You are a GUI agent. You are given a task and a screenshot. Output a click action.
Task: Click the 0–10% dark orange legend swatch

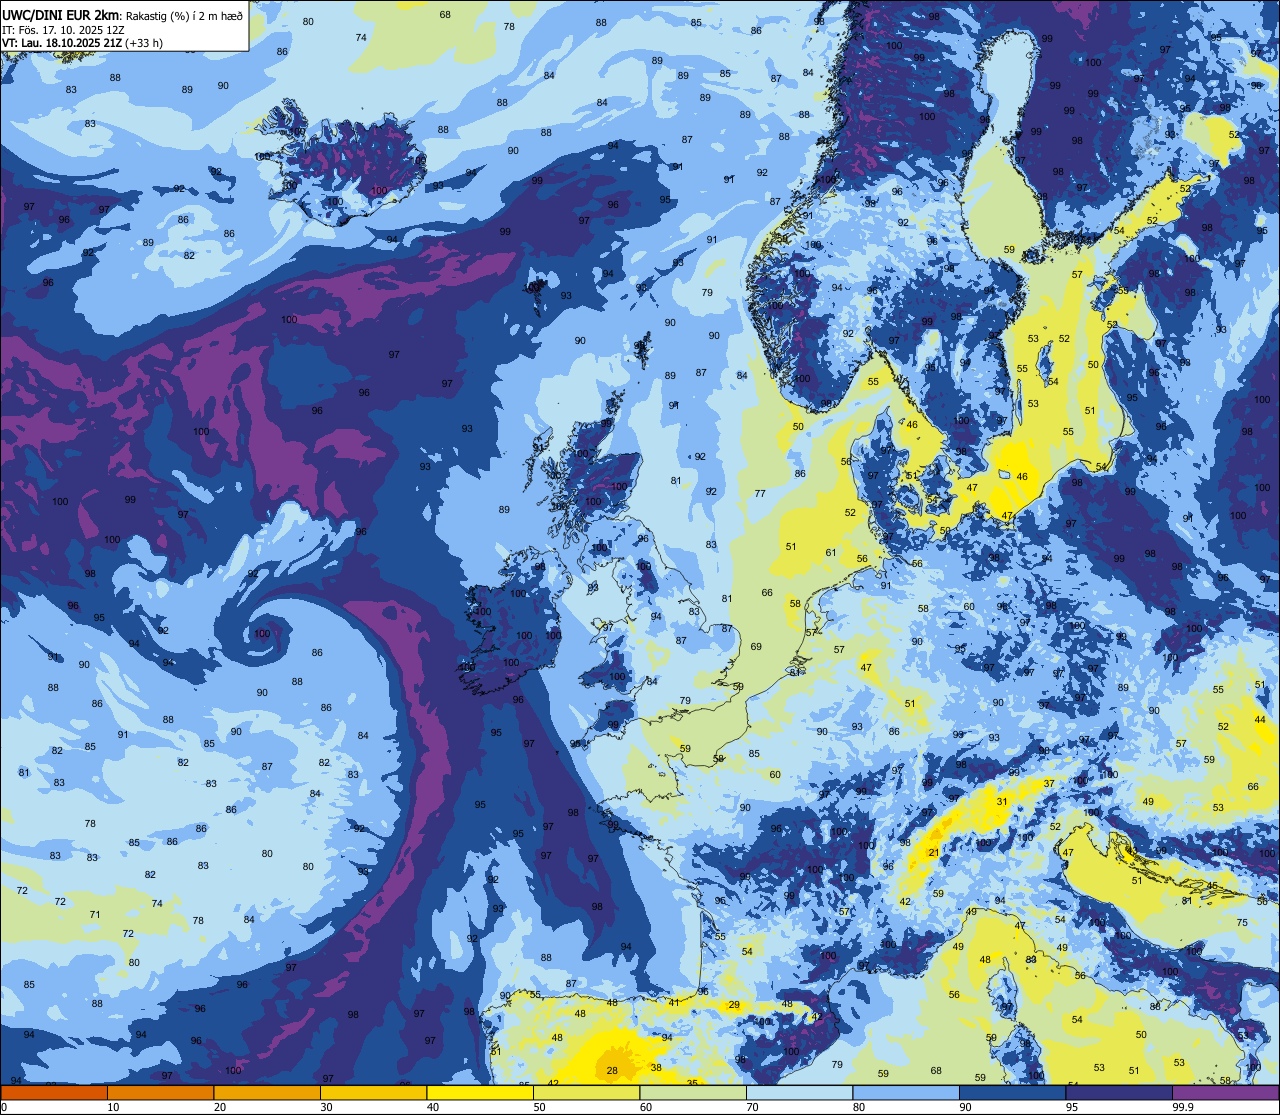point(54,1092)
